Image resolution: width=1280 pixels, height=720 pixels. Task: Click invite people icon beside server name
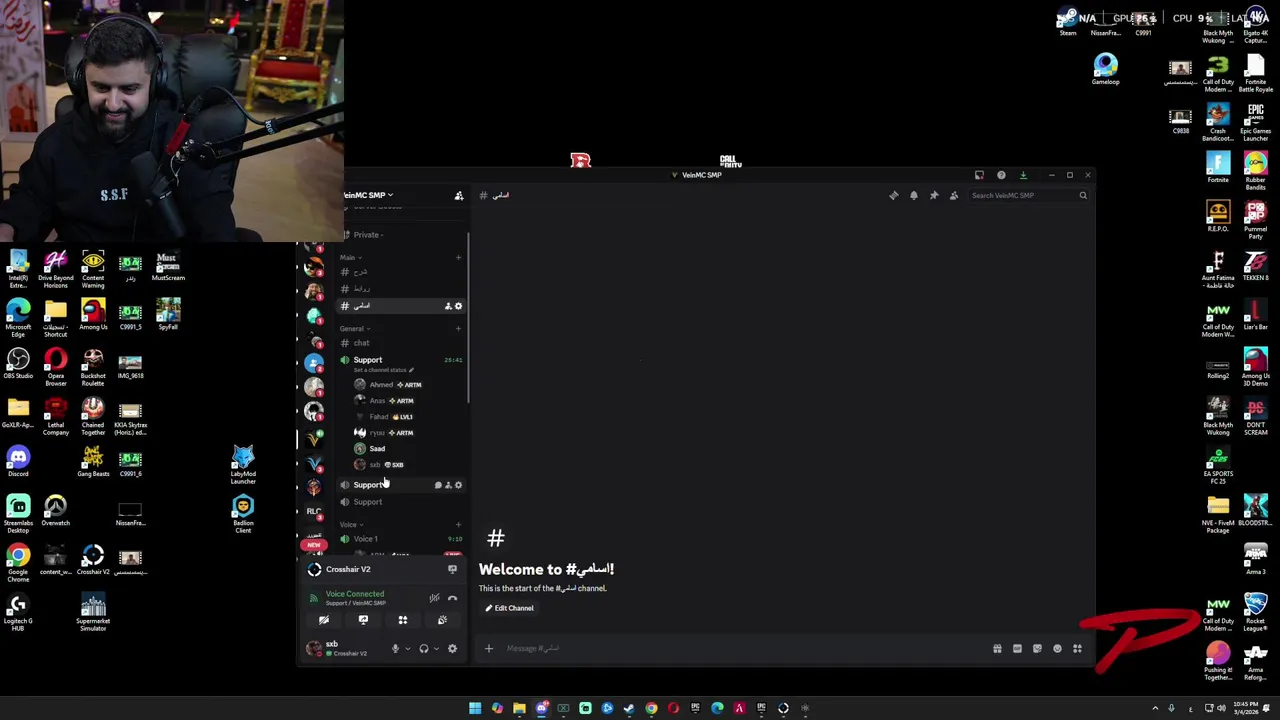tap(459, 196)
